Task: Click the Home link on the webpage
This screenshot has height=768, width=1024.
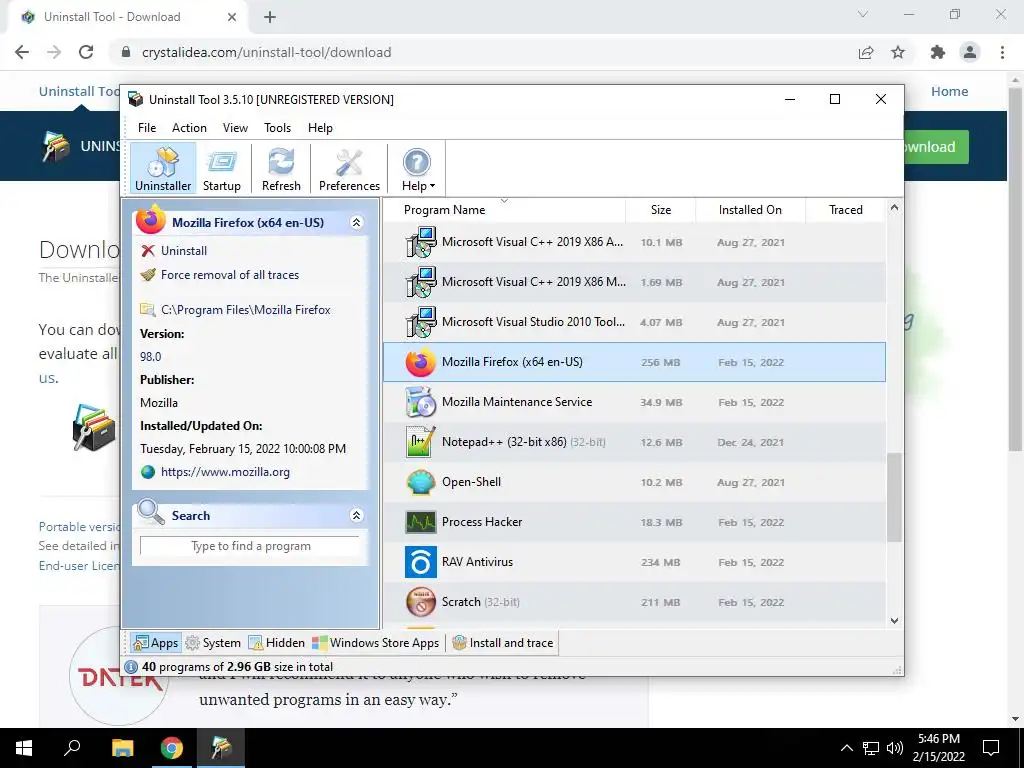Action: [x=950, y=91]
